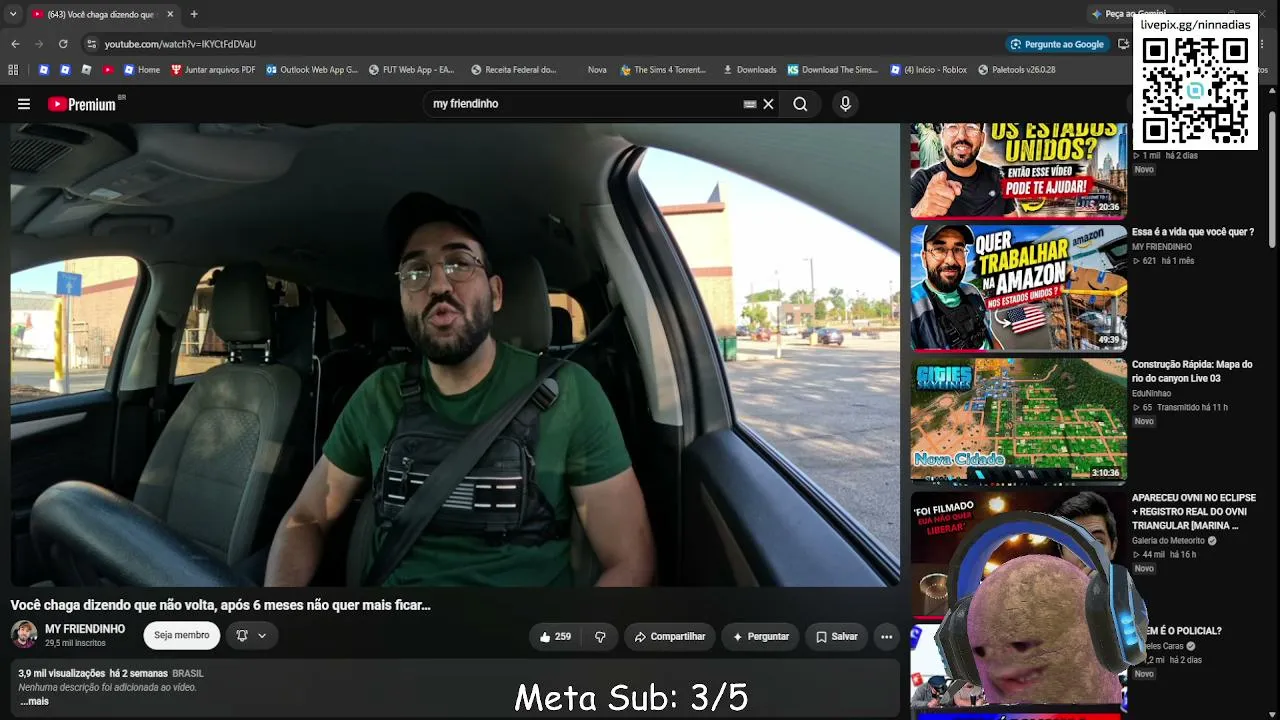The height and width of the screenshot is (720, 1280).
Task: Open the YouTube bookmark icon in bookmarks bar
Action: pyautogui.click(x=108, y=70)
